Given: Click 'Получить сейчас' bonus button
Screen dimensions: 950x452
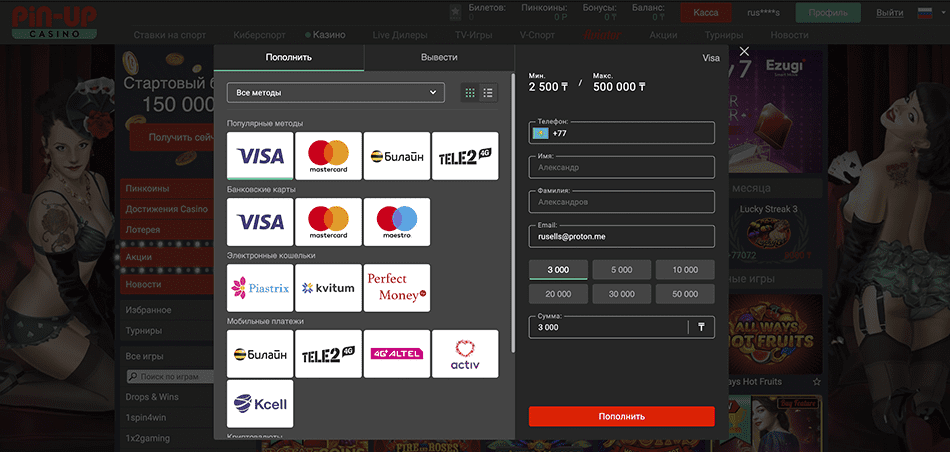Looking at the screenshot, I should coord(172,138).
